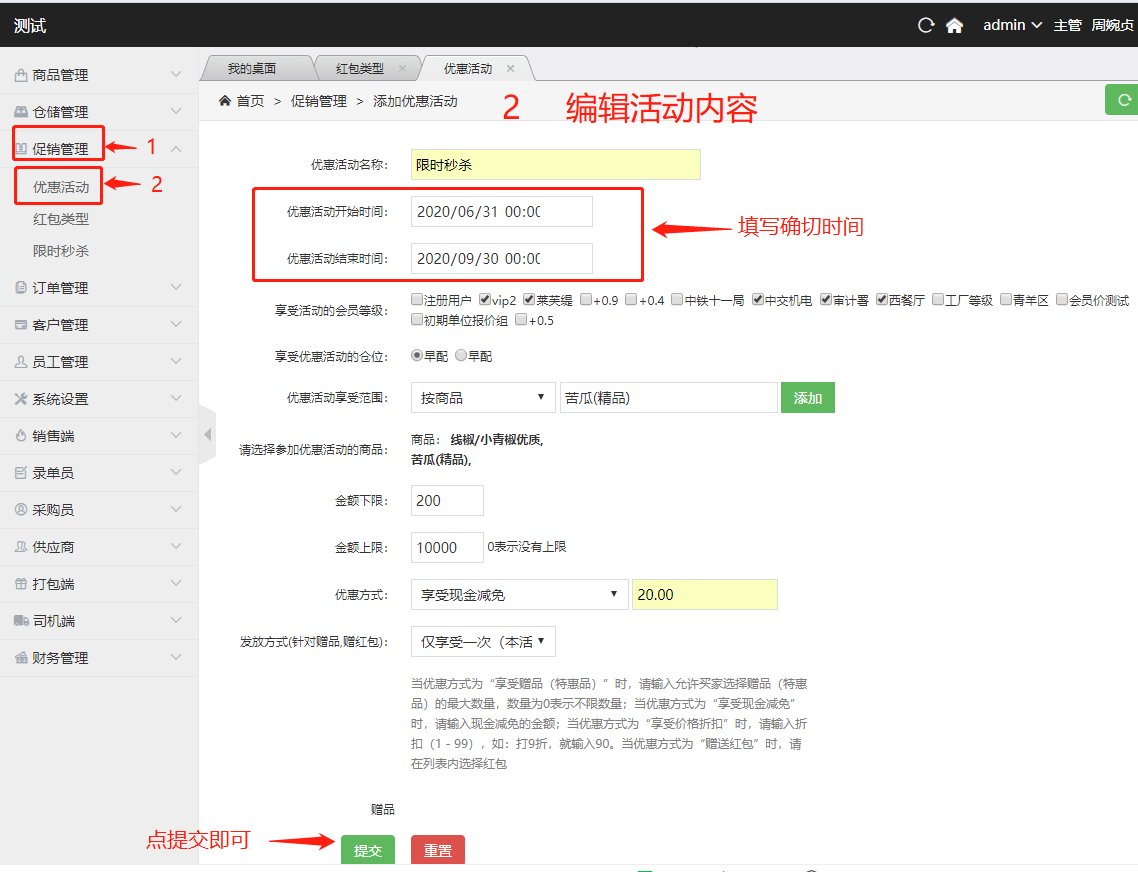Open the 按商品 scope dropdown
Screen dimensions: 1138x872
click(x=483, y=398)
